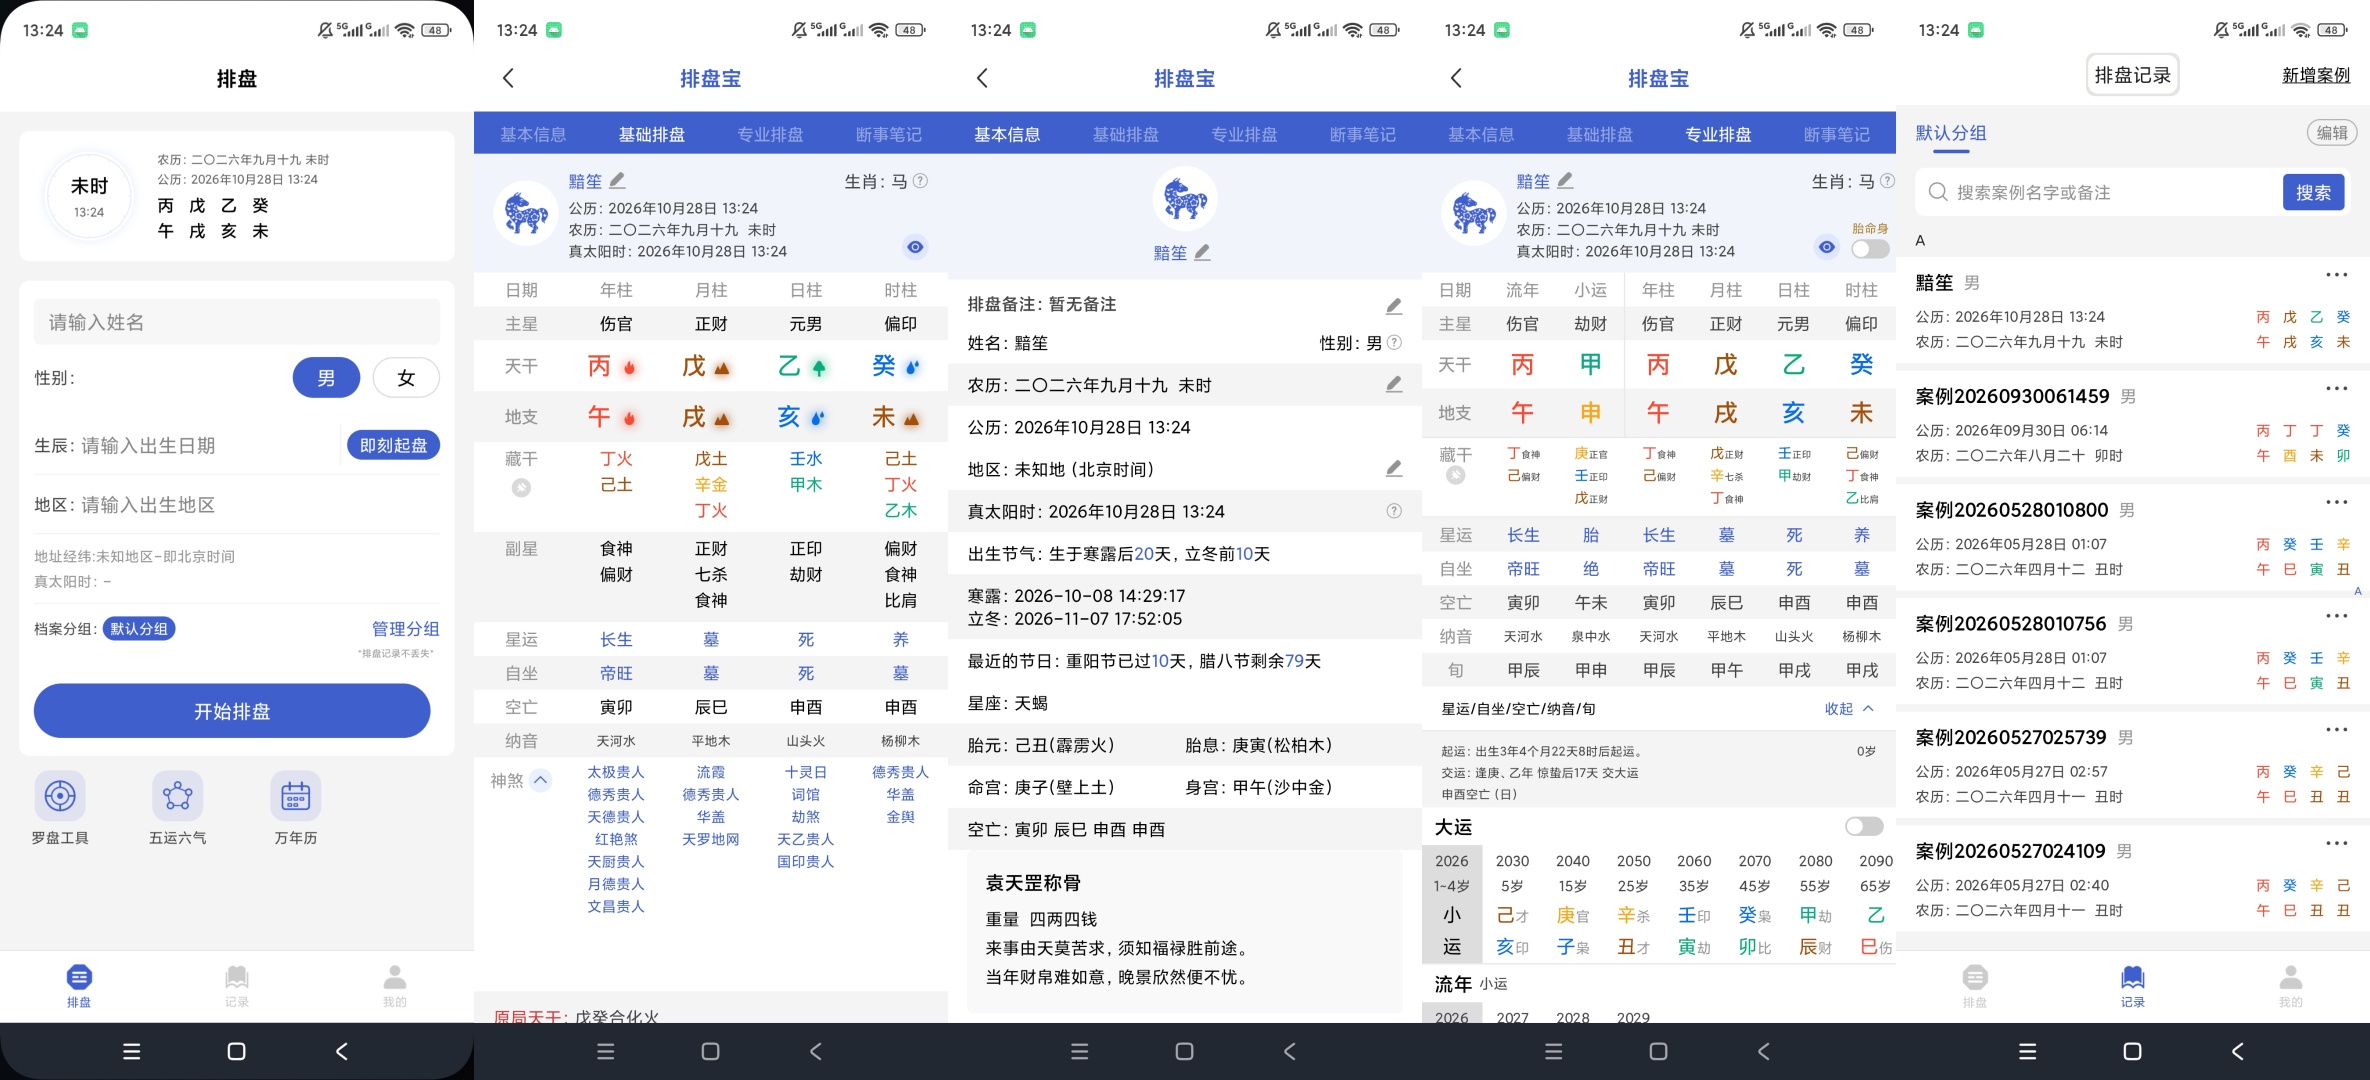Go back from the 基础排盘 screen
This screenshot has height=1080, width=2370.
[508, 78]
